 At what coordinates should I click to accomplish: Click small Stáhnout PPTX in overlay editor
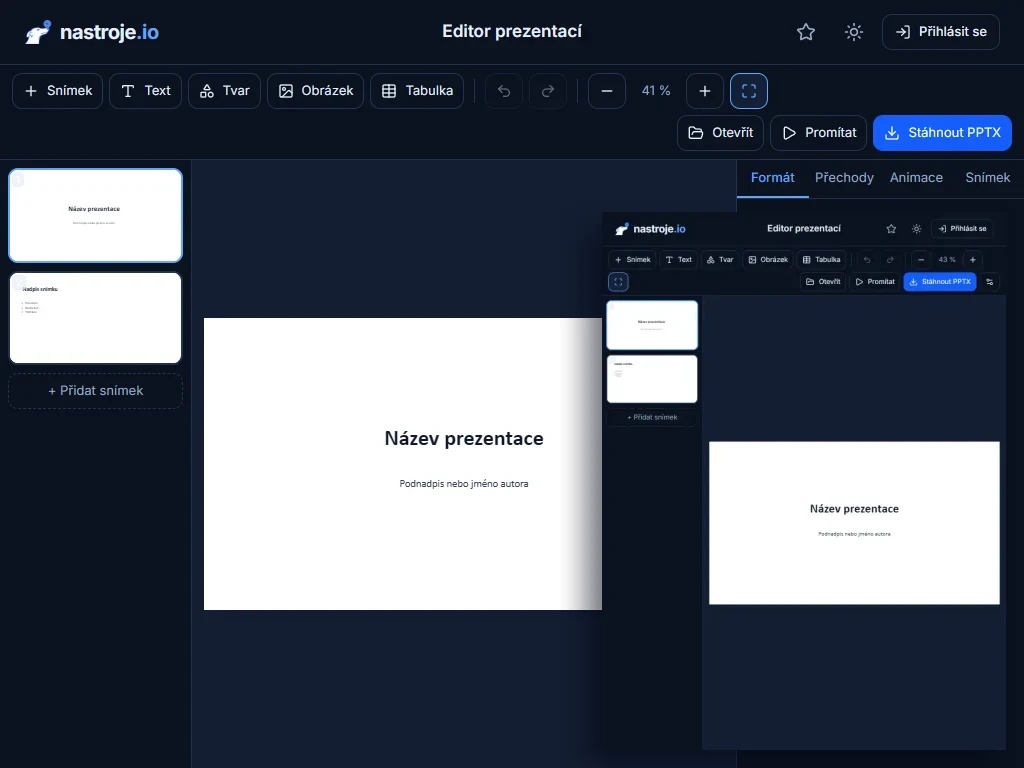pos(940,282)
